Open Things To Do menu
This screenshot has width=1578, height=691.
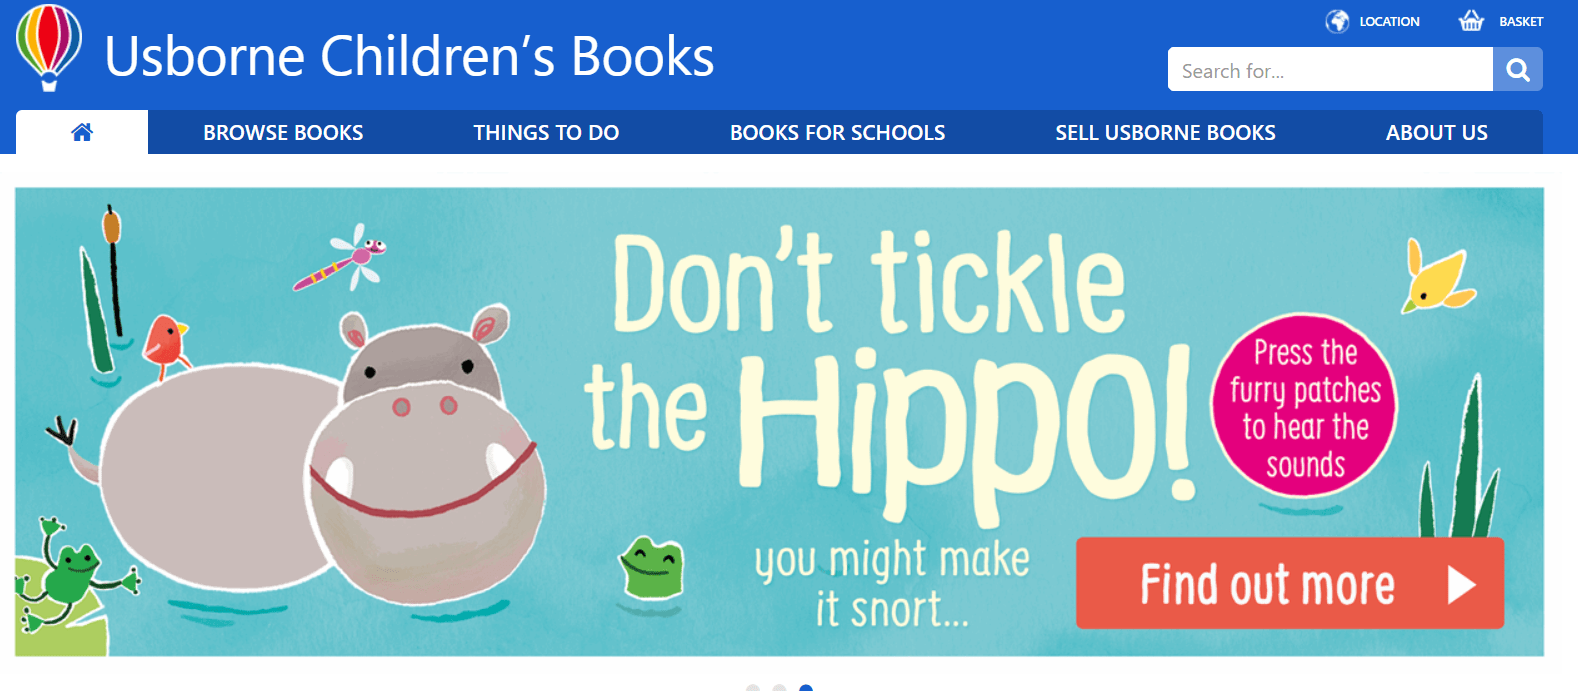pos(546,133)
